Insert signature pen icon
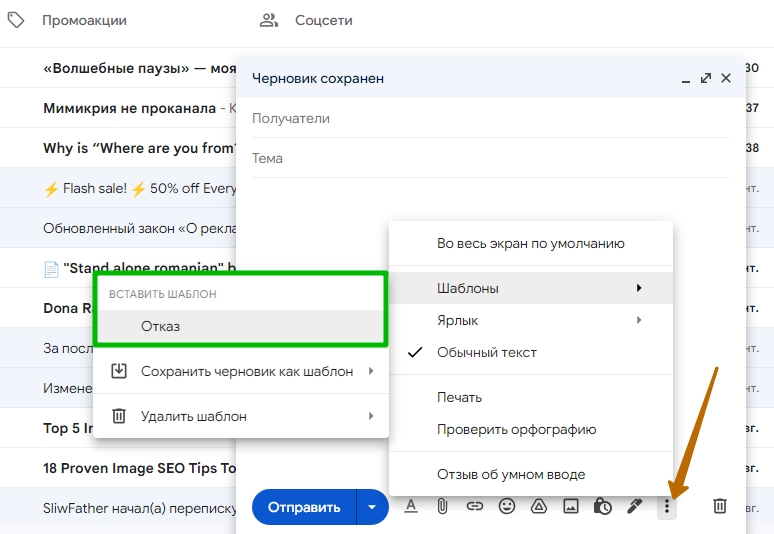The width and height of the screenshot is (774, 534). coord(635,506)
